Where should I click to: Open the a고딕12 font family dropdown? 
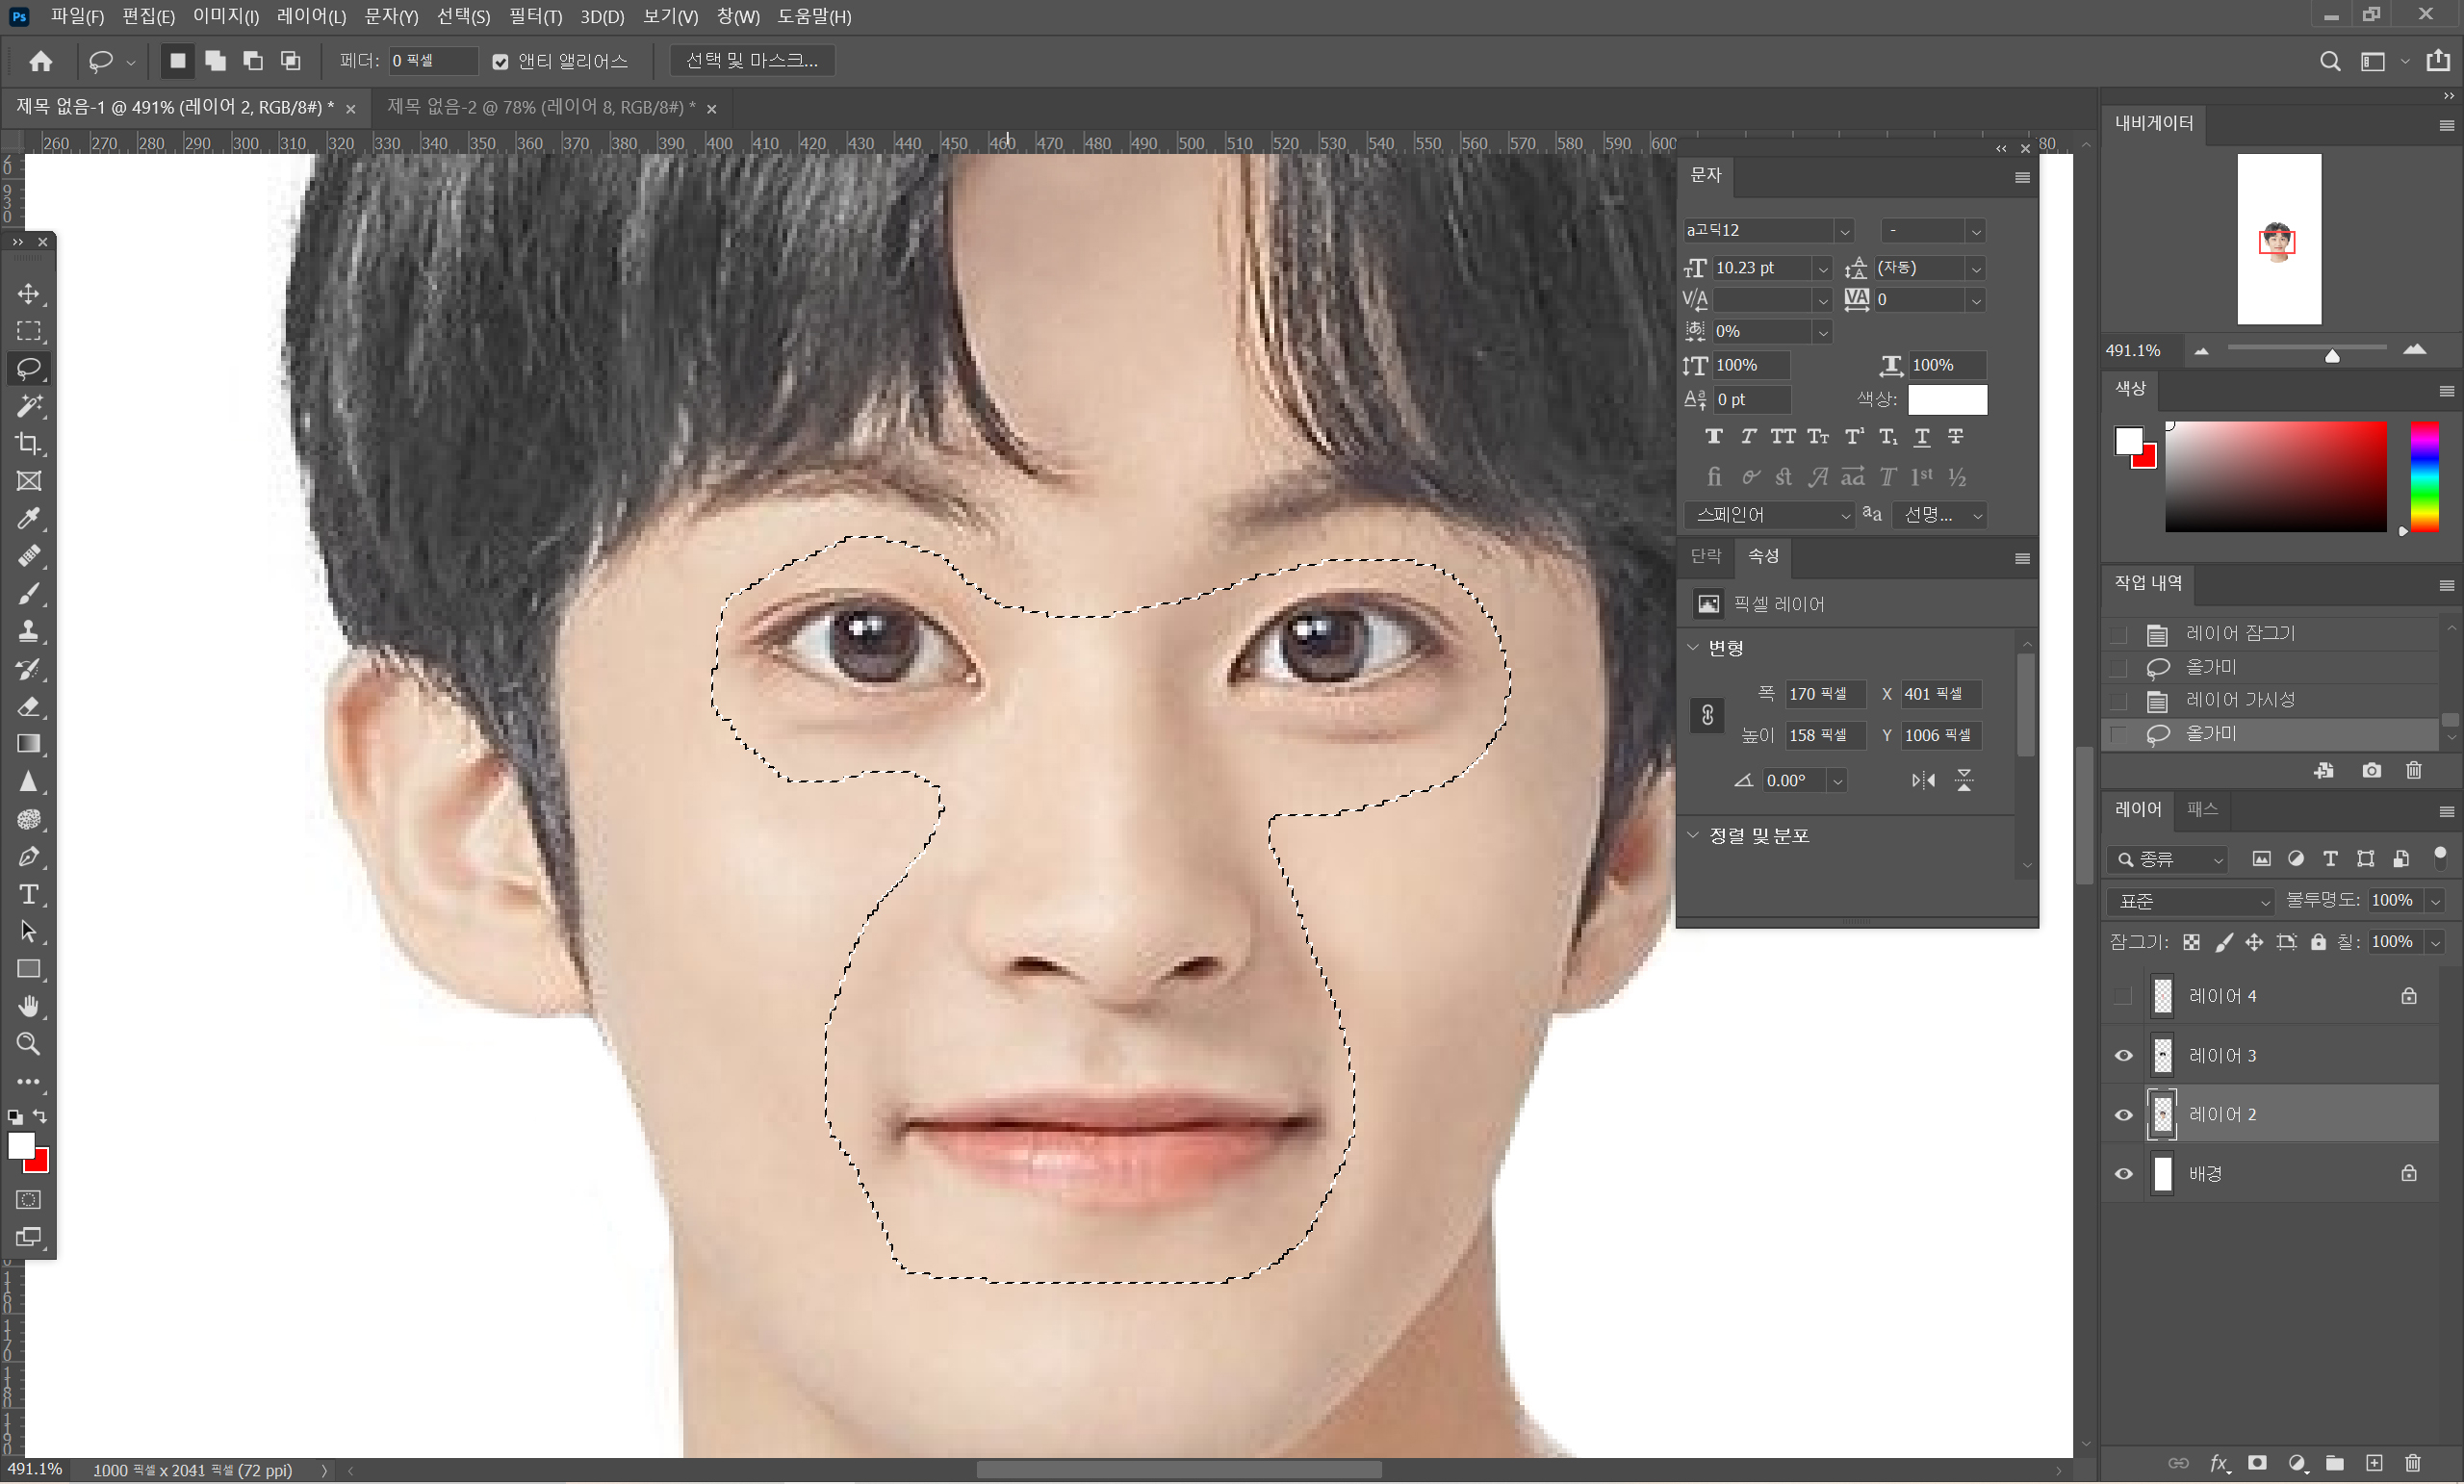[x=1844, y=231]
